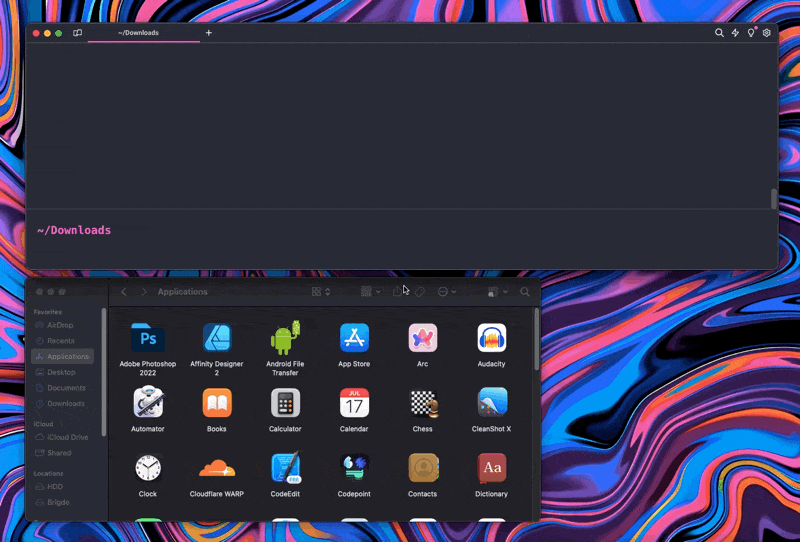Select Dictionary app icon
The width and height of the screenshot is (800, 542).
(491, 467)
